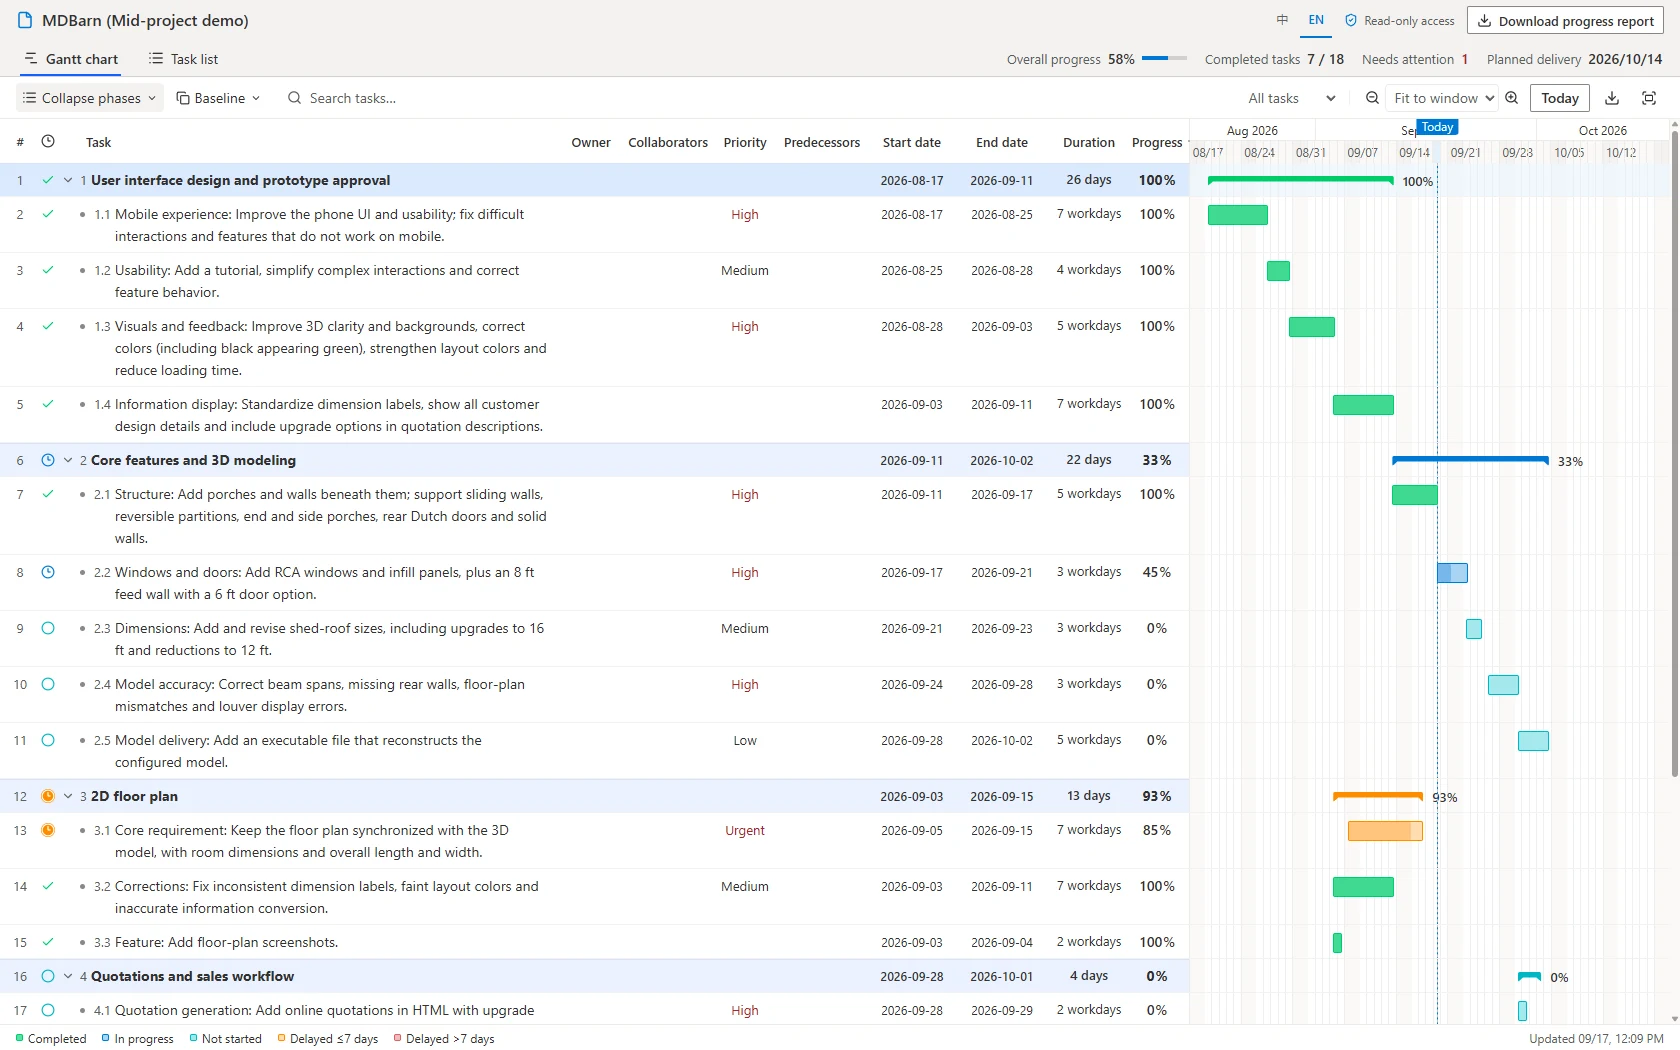
Task: Enter fullscreen view of chart
Action: pyautogui.click(x=1649, y=98)
